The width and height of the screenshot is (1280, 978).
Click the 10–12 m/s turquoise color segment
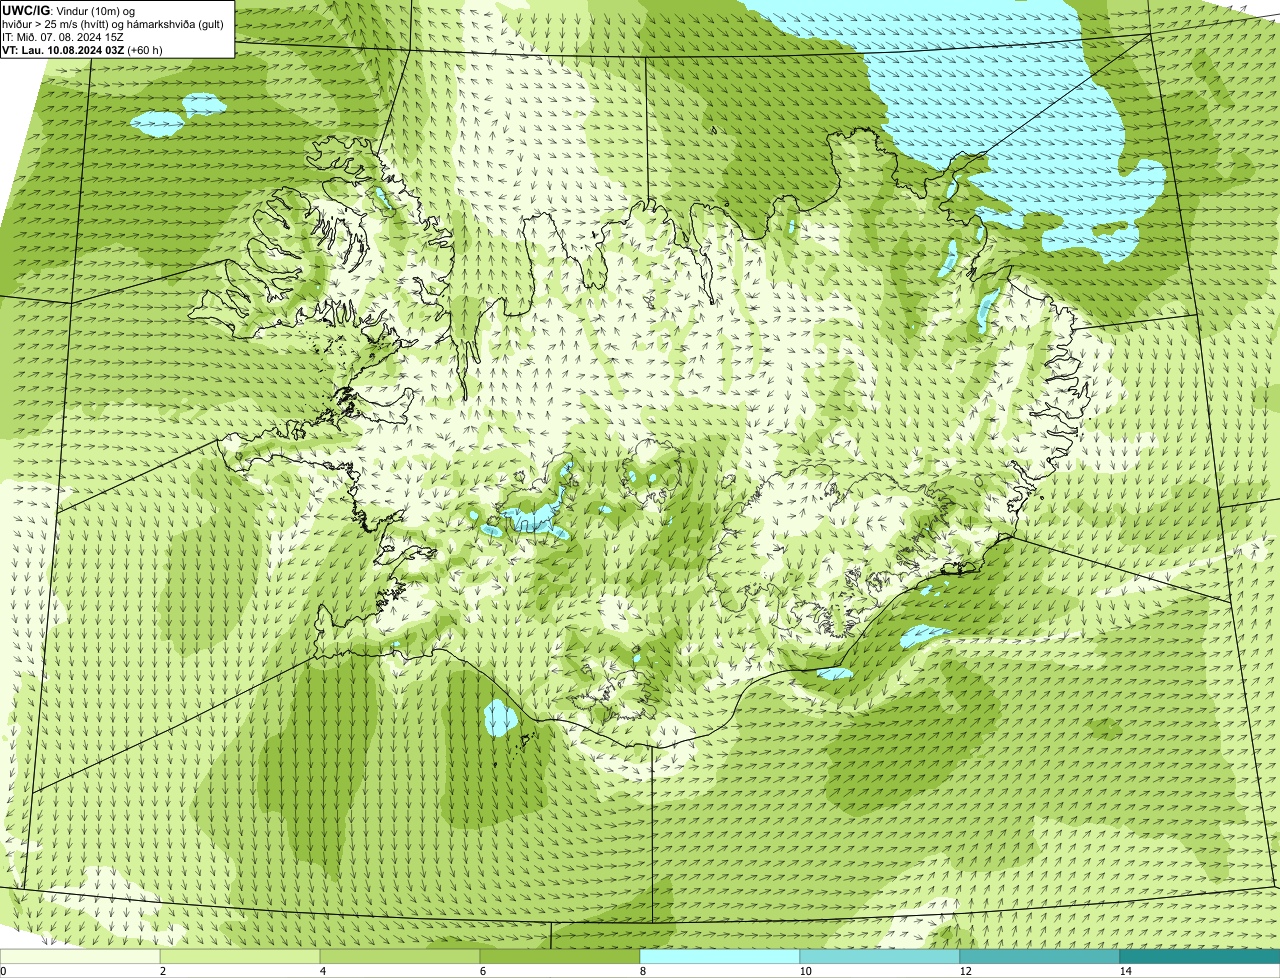point(880,956)
